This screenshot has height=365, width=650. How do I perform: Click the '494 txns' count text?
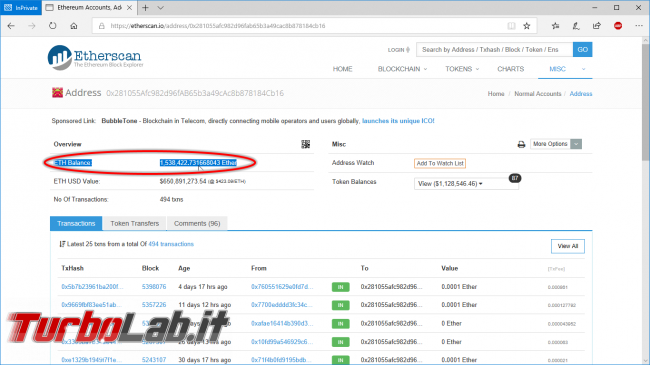pyautogui.click(x=171, y=200)
